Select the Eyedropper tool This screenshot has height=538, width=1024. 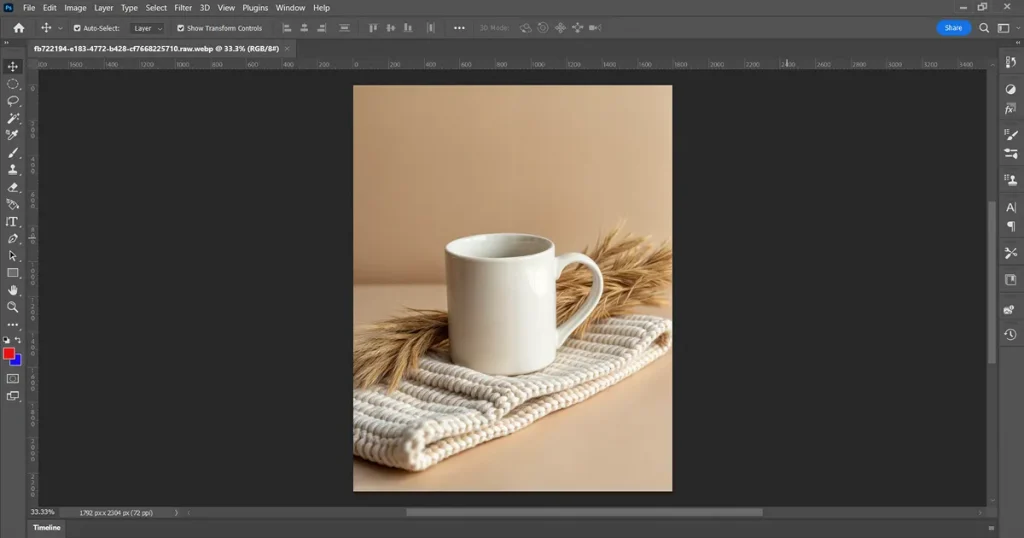(x=12, y=135)
